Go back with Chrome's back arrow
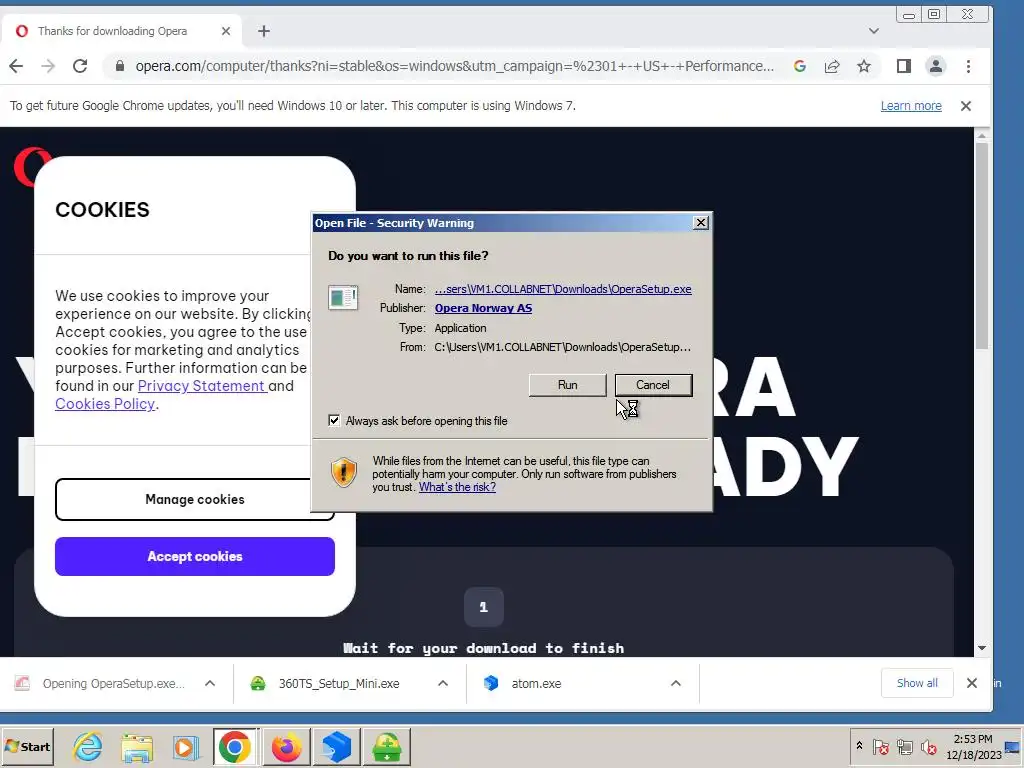The height and width of the screenshot is (768, 1024). coord(16,66)
